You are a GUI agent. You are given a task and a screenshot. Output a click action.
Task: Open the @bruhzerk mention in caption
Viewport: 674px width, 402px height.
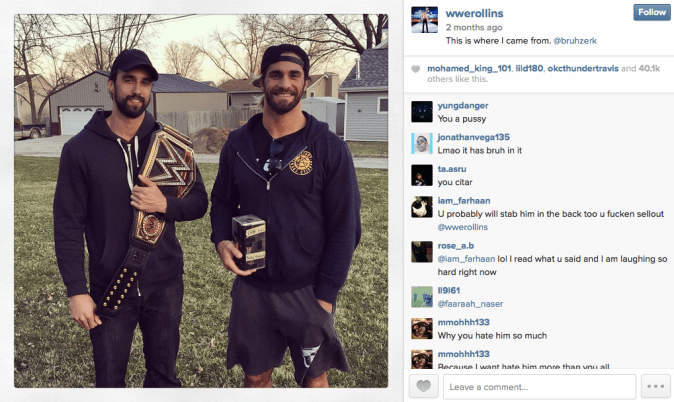tap(575, 41)
